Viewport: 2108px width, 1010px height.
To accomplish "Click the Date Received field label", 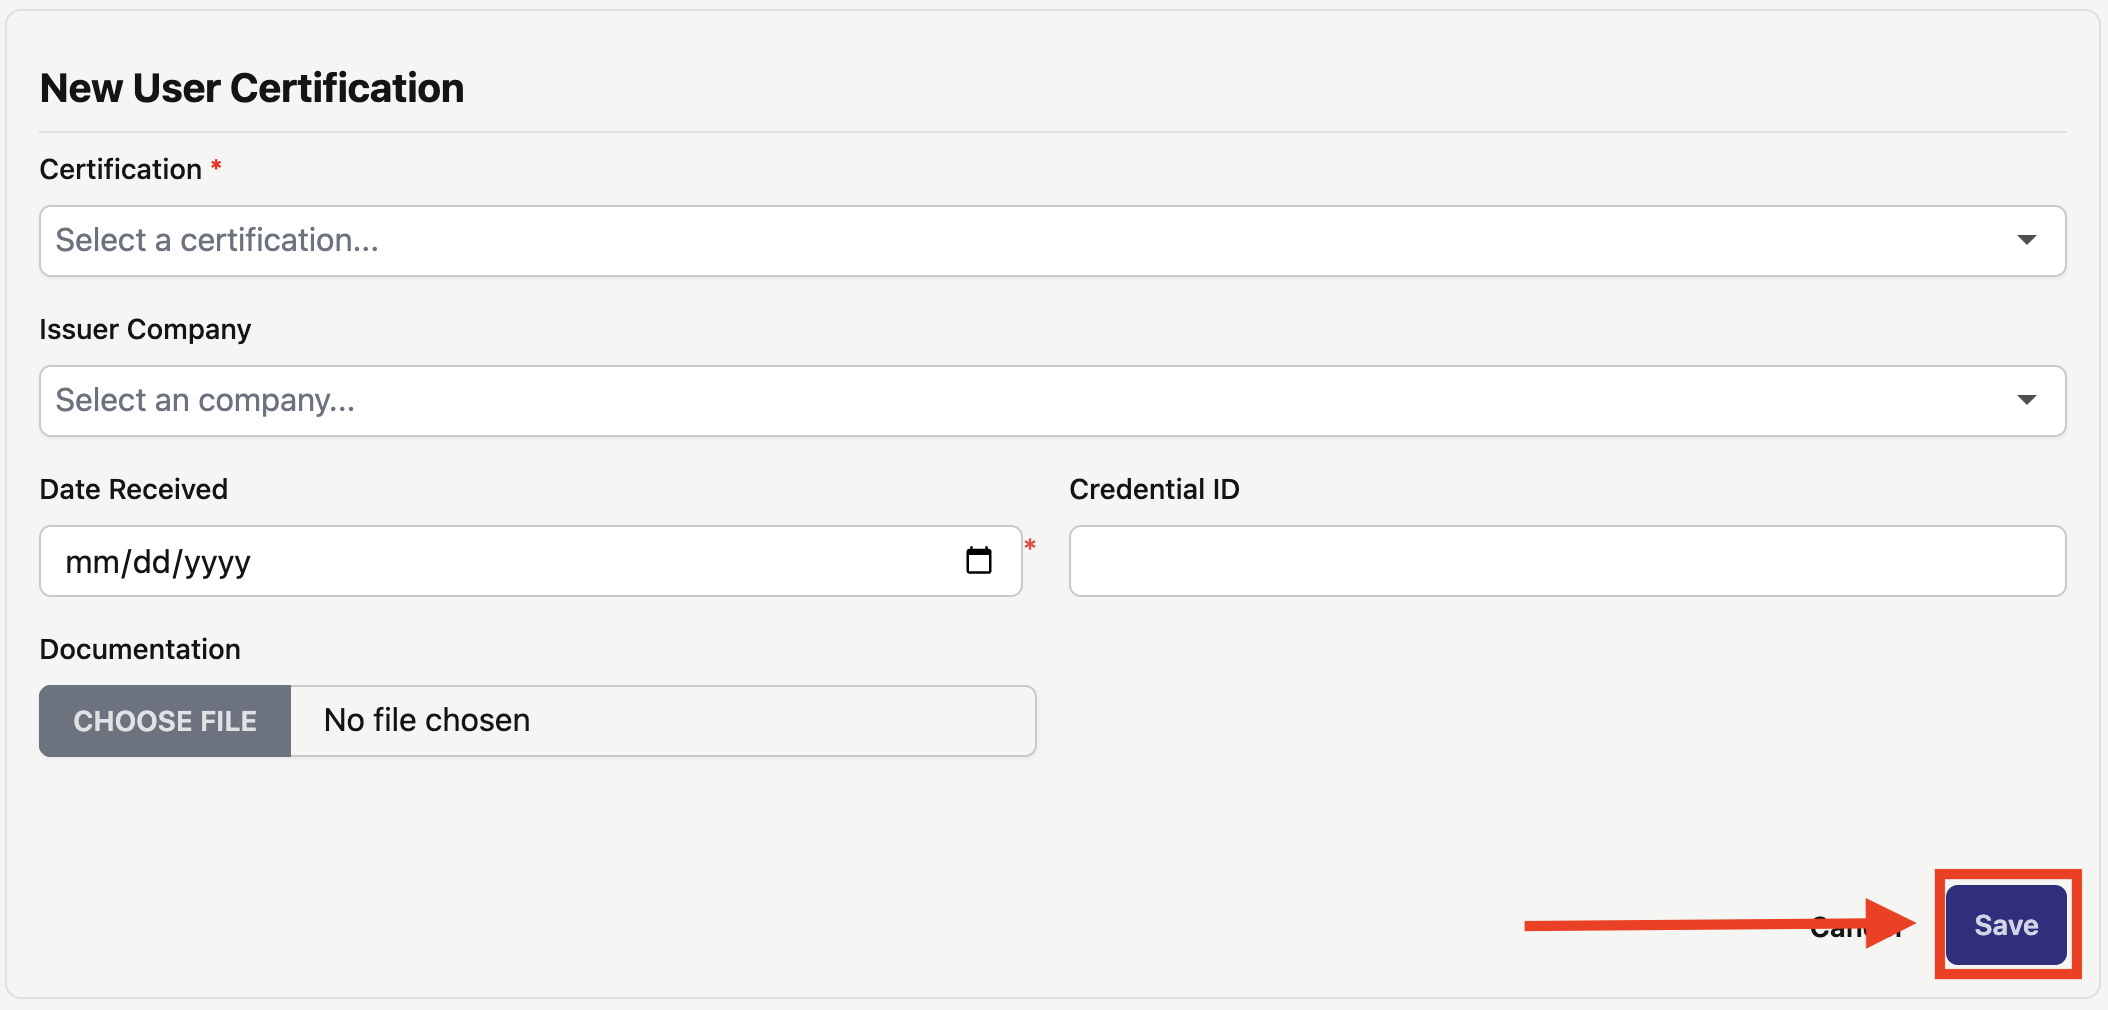I will pyautogui.click(x=133, y=489).
